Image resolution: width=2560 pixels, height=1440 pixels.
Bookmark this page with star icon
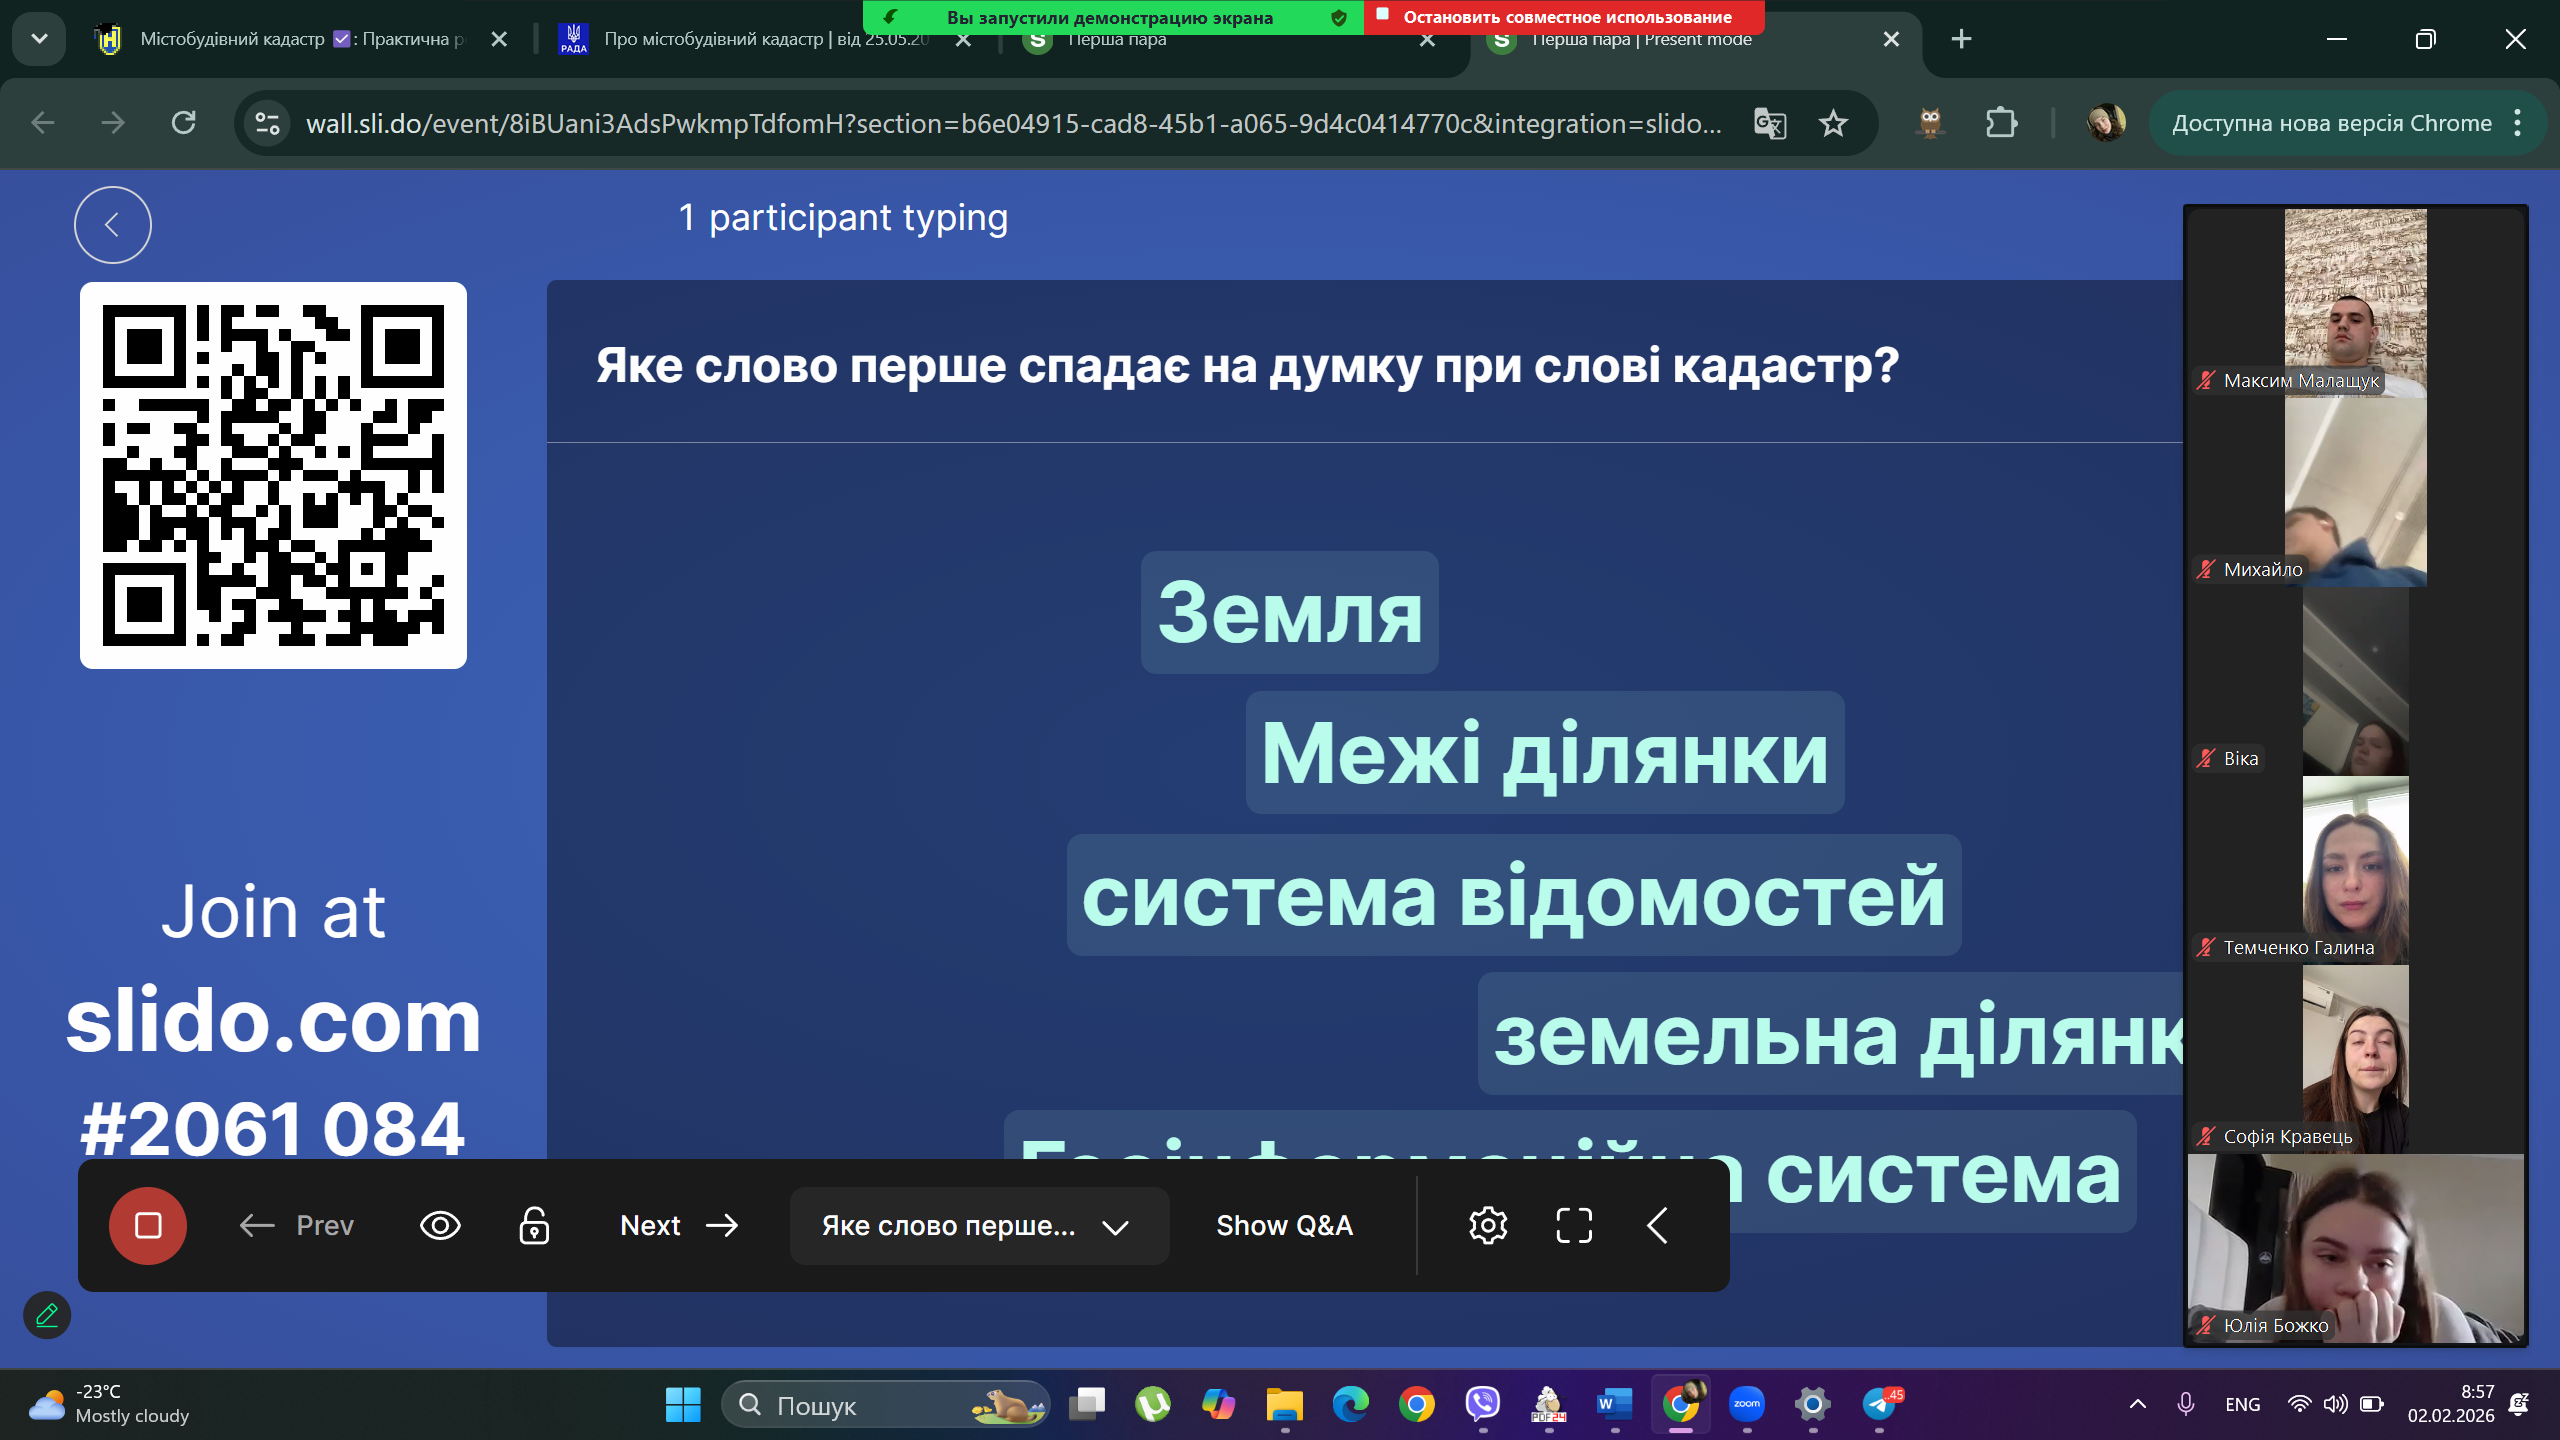tap(1833, 123)
